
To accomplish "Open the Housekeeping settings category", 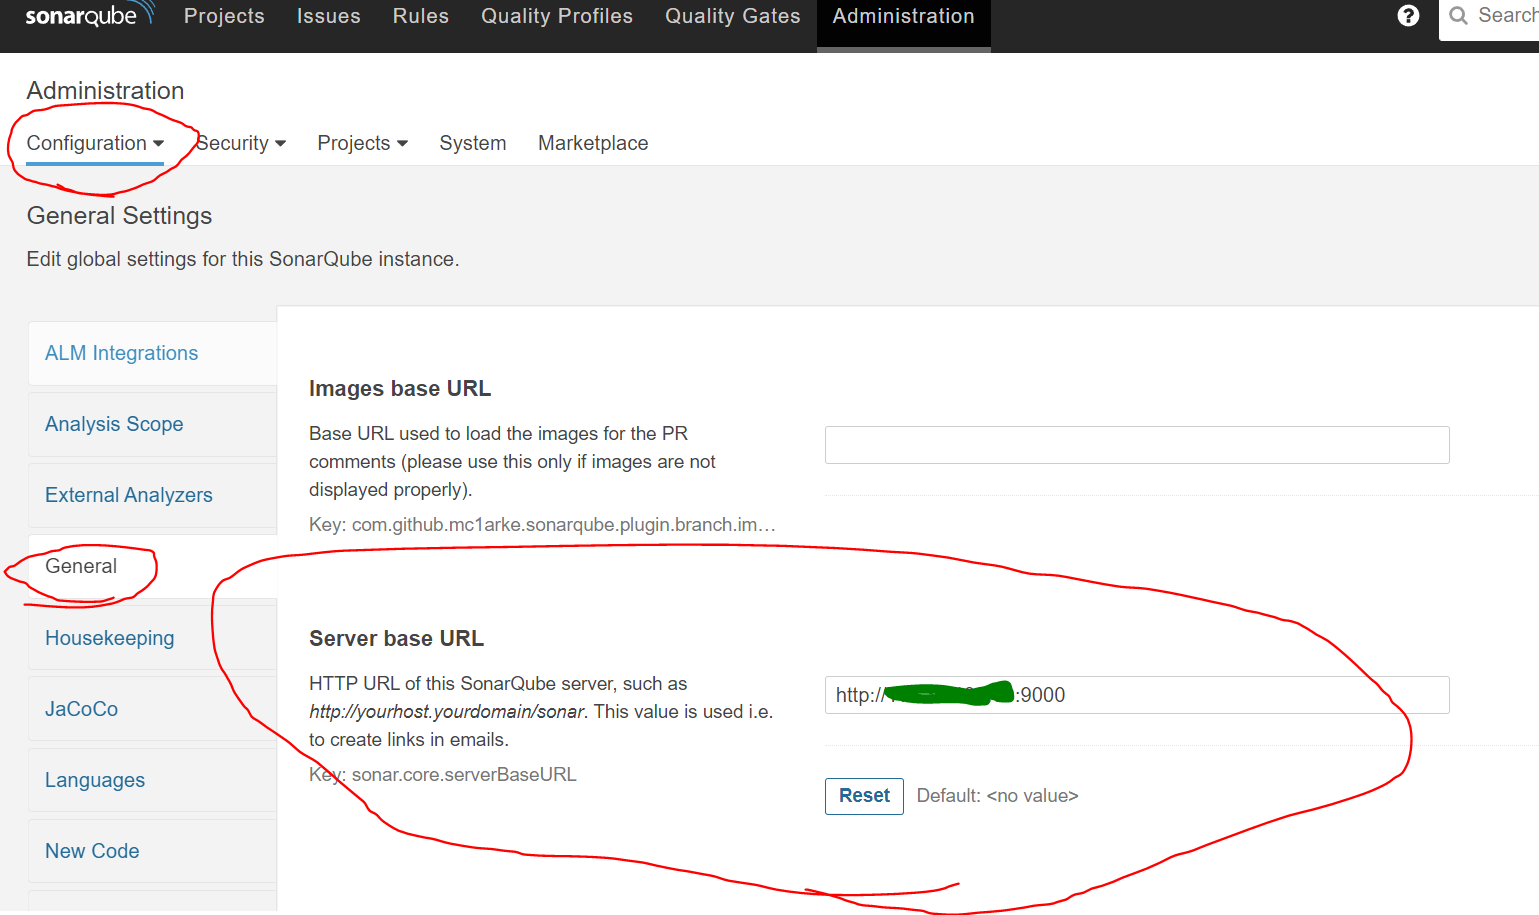I will (x=152, y=638).
